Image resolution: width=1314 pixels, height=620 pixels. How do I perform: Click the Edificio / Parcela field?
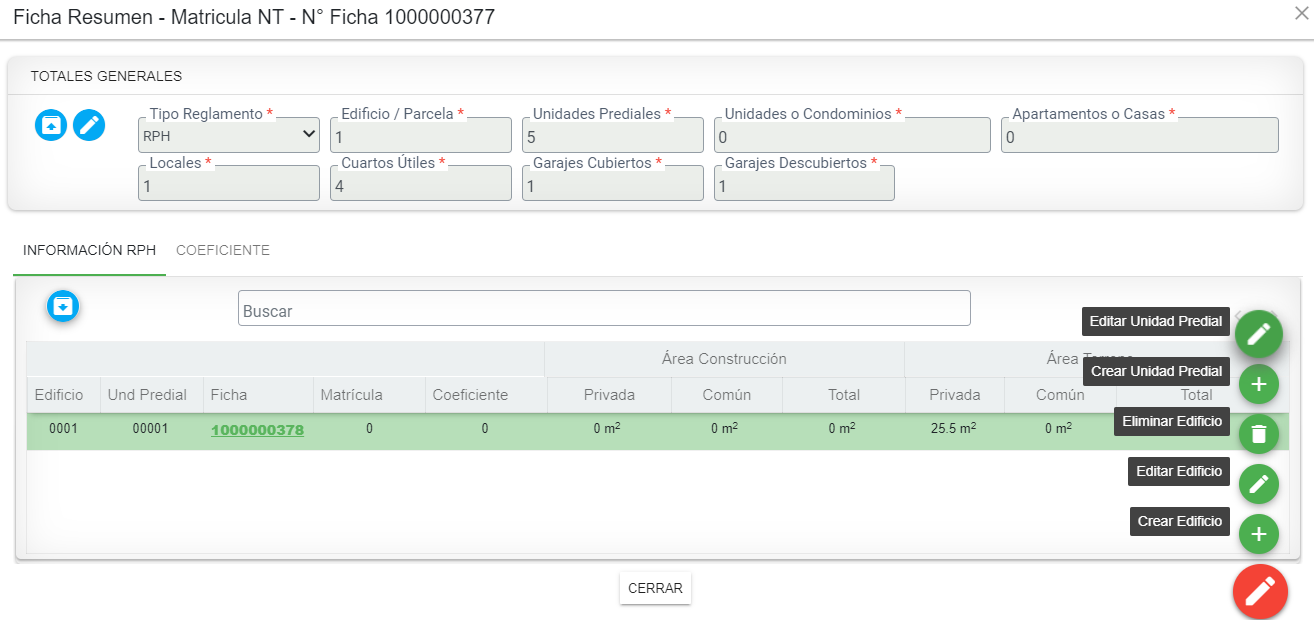click(420, 136)
